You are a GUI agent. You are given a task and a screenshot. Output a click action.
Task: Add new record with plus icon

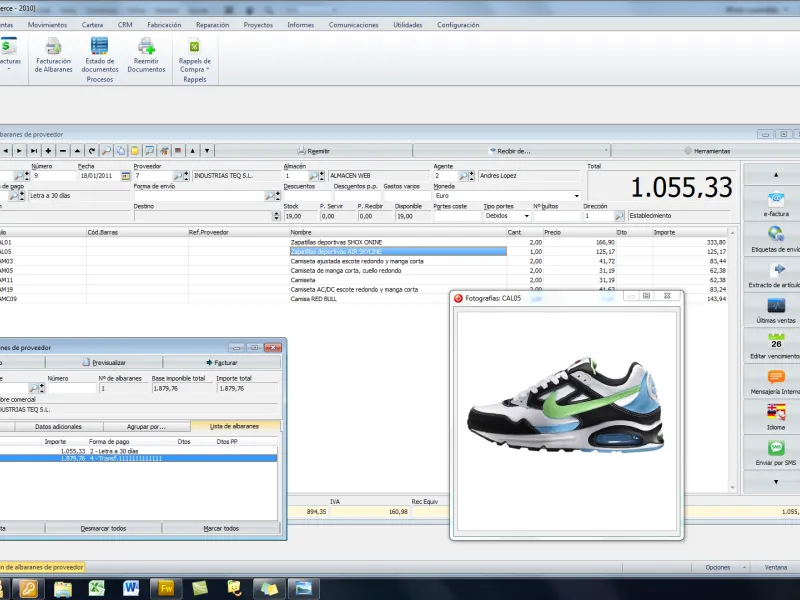pos(48,151)
